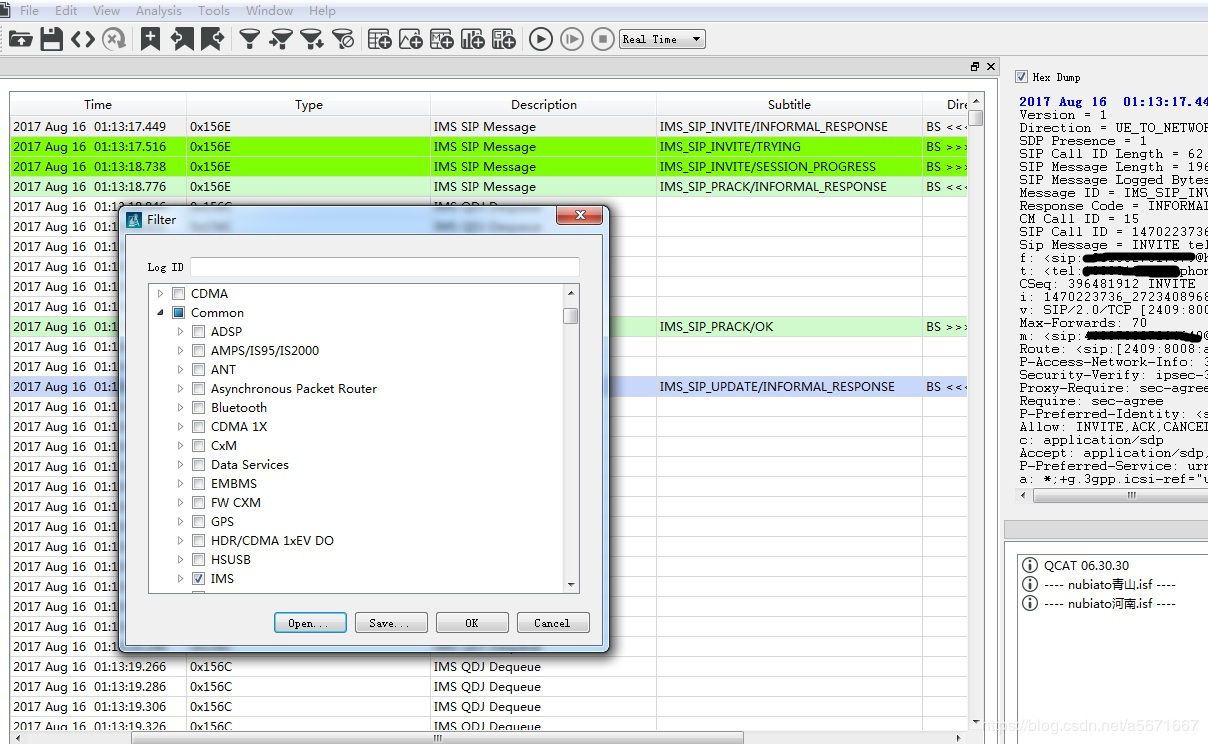Open the Help menu
Viewport: 1208px width, 744px height.
pos(322,11)
